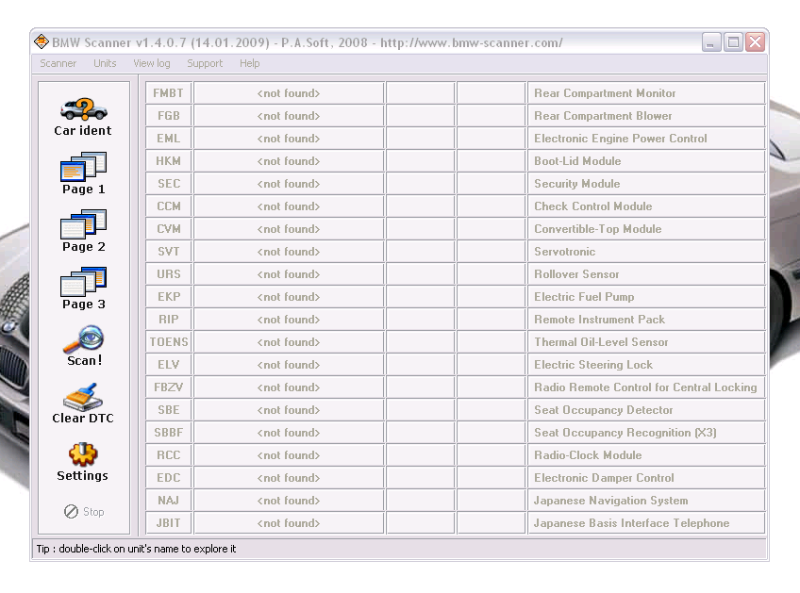Select the SBBF unit name
The width and height of the screenshot is (800, 593).
pos(168,433)
